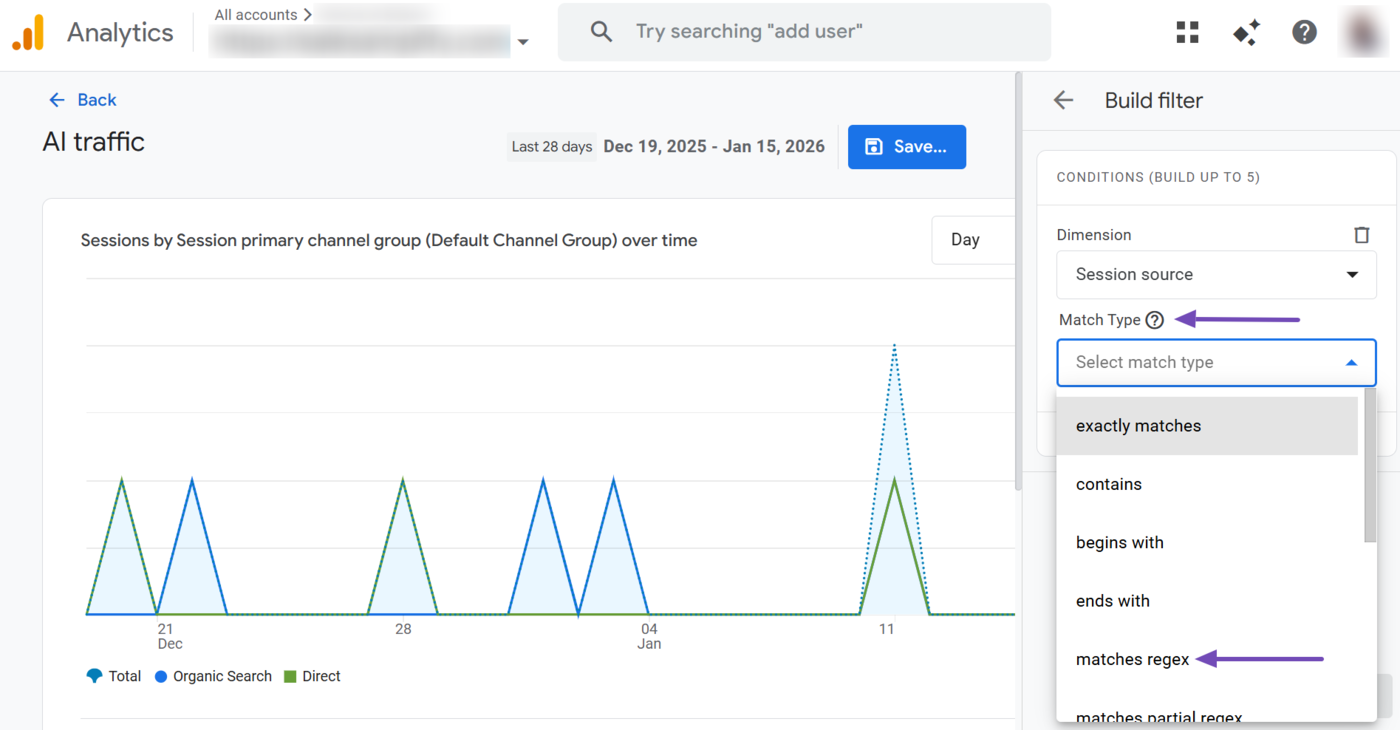
Task: Open the Google apps grid icon
Action: (1187, 32)
